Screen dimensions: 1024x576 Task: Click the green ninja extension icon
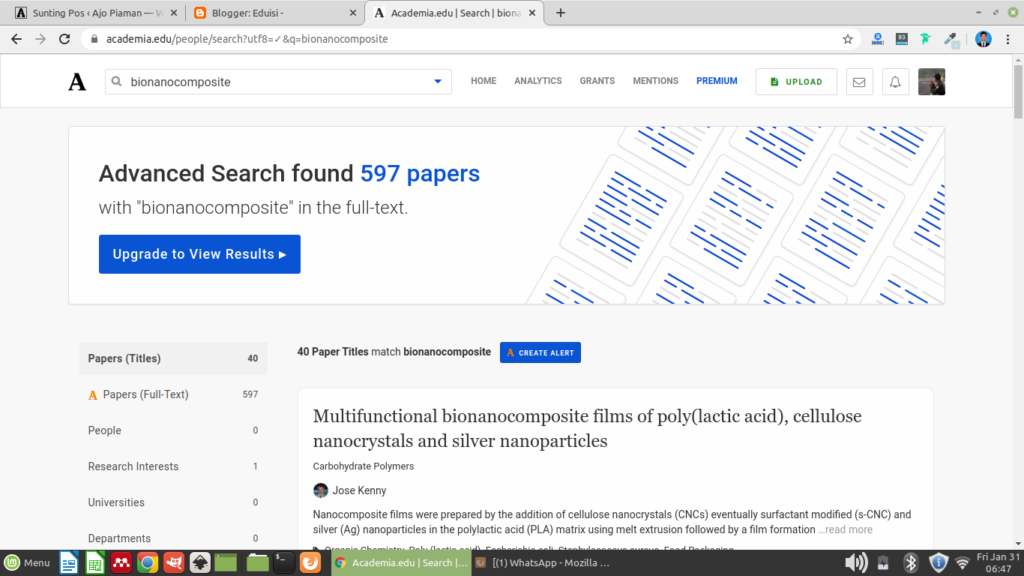coord(925,39)
